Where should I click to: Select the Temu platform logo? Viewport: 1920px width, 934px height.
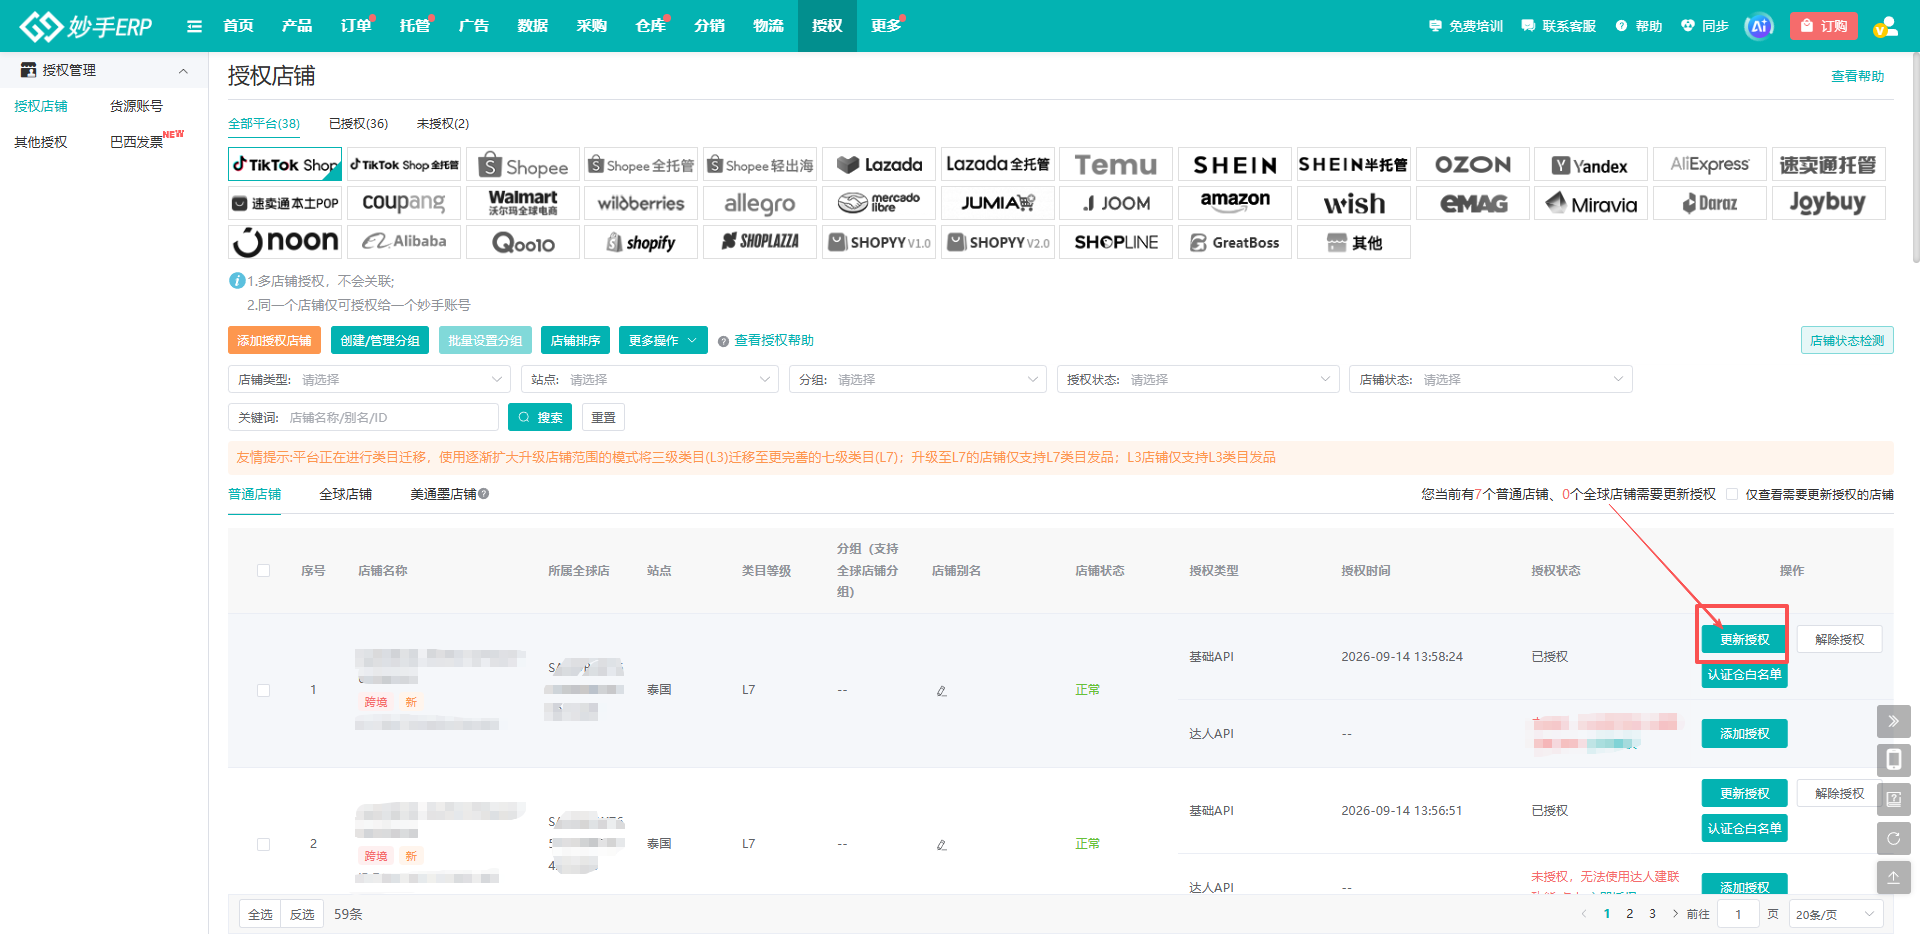[x=1116, y=165]
